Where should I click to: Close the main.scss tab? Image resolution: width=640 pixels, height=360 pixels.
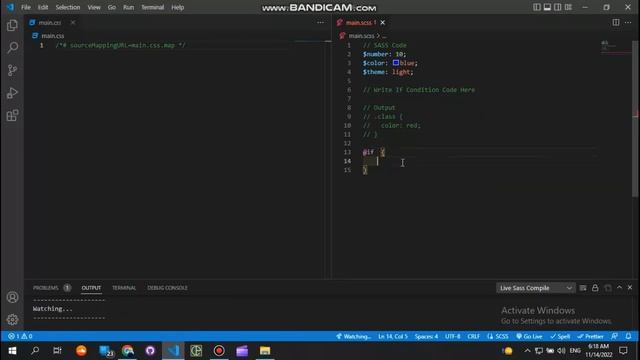click(x=382, y=22)
